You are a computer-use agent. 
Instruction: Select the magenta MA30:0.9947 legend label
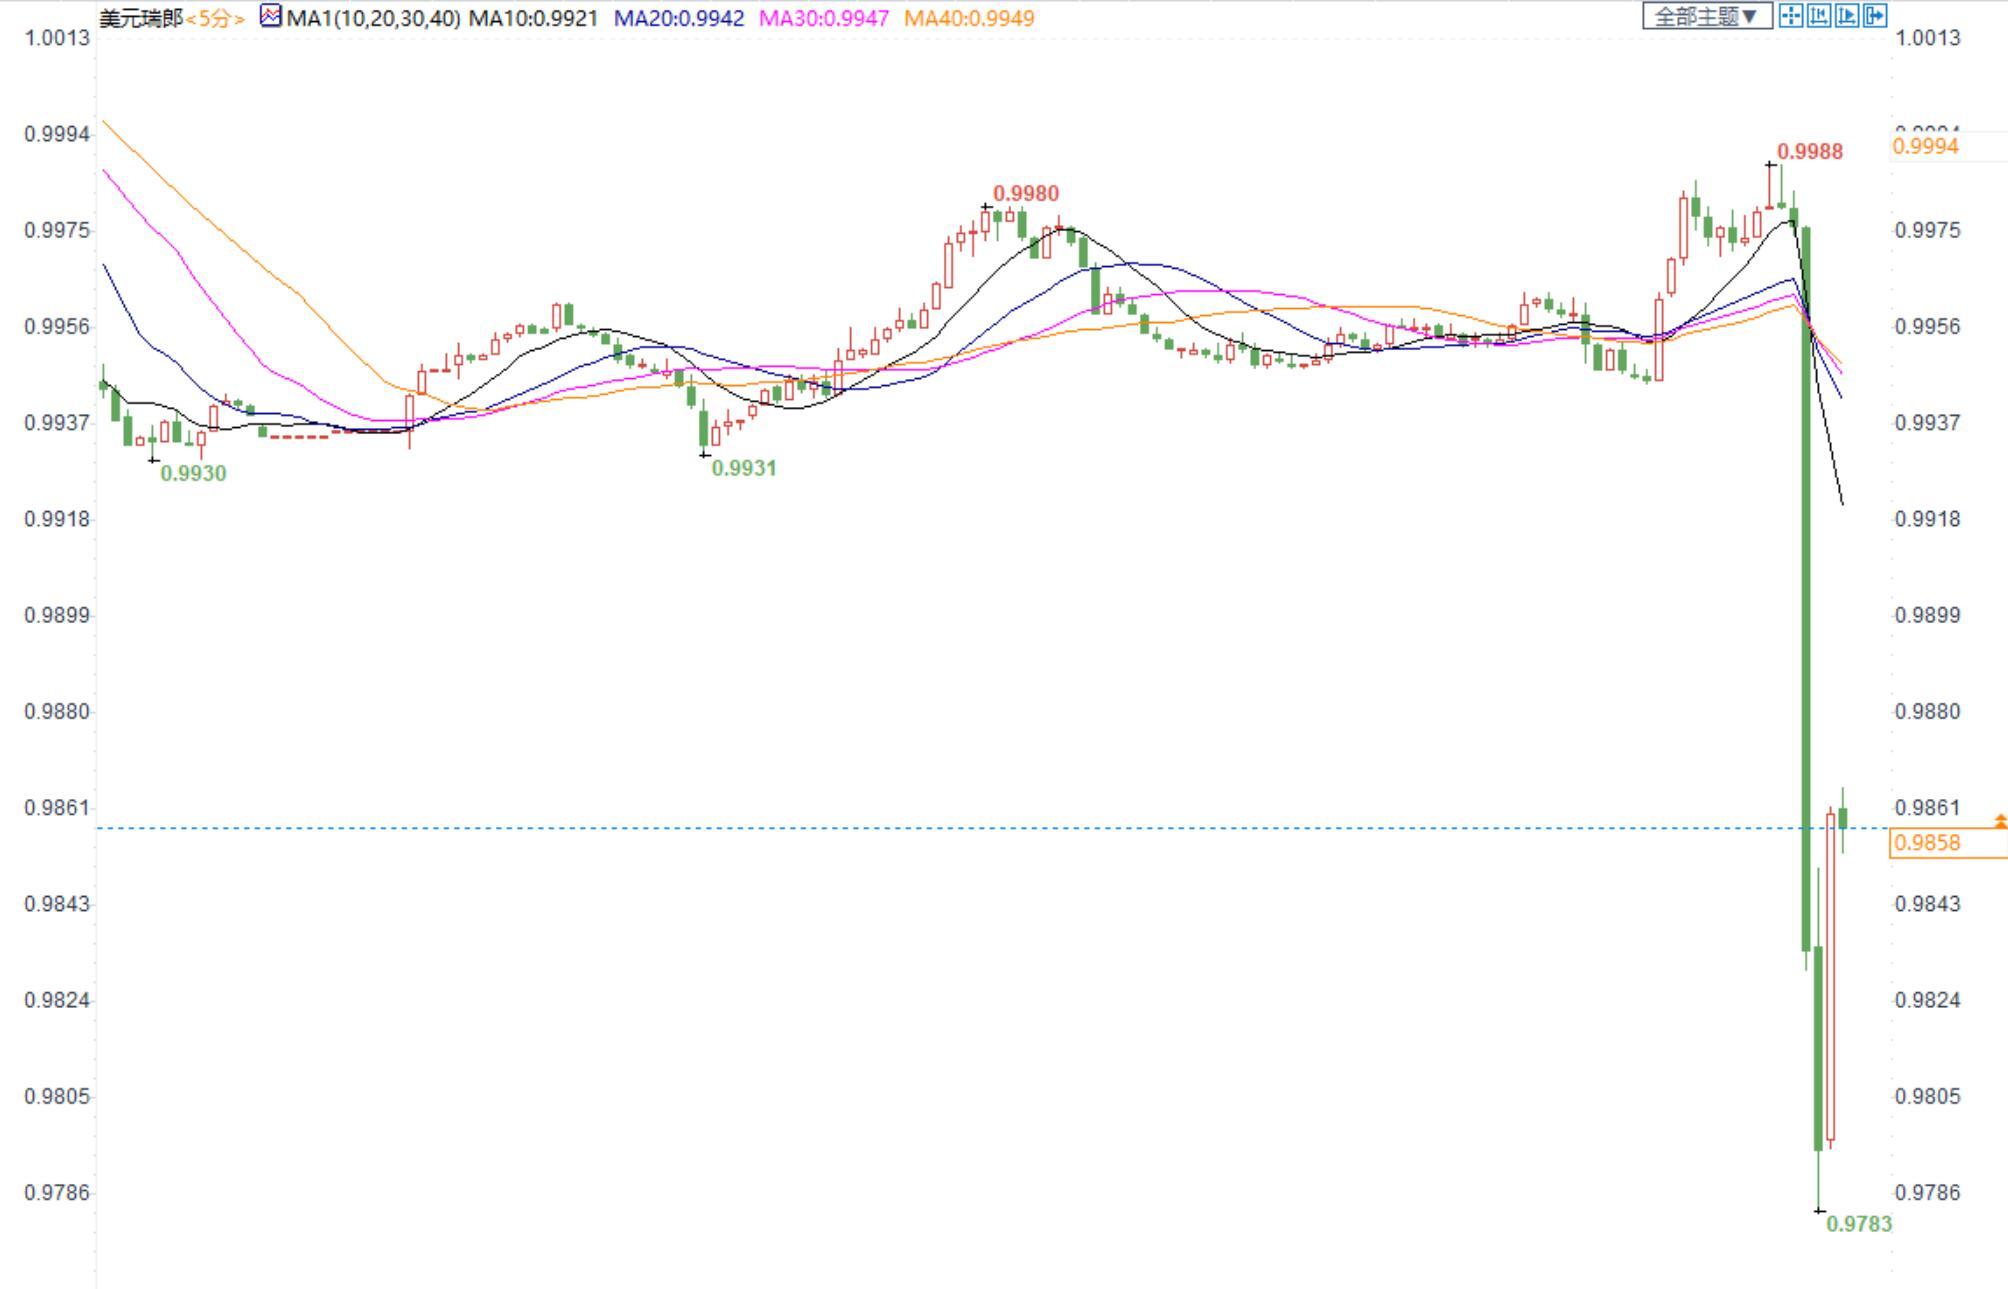[x=824, y=18]
